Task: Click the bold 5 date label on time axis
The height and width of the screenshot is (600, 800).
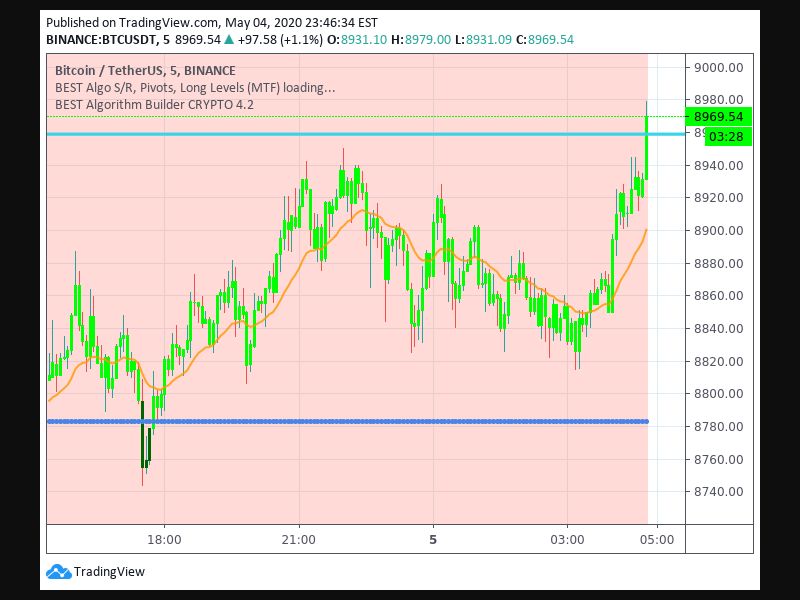Action: tap(433, 539)
